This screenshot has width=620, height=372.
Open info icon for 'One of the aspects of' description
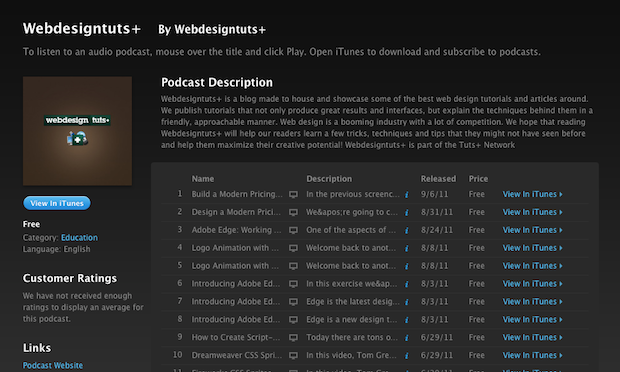point(406,230)
